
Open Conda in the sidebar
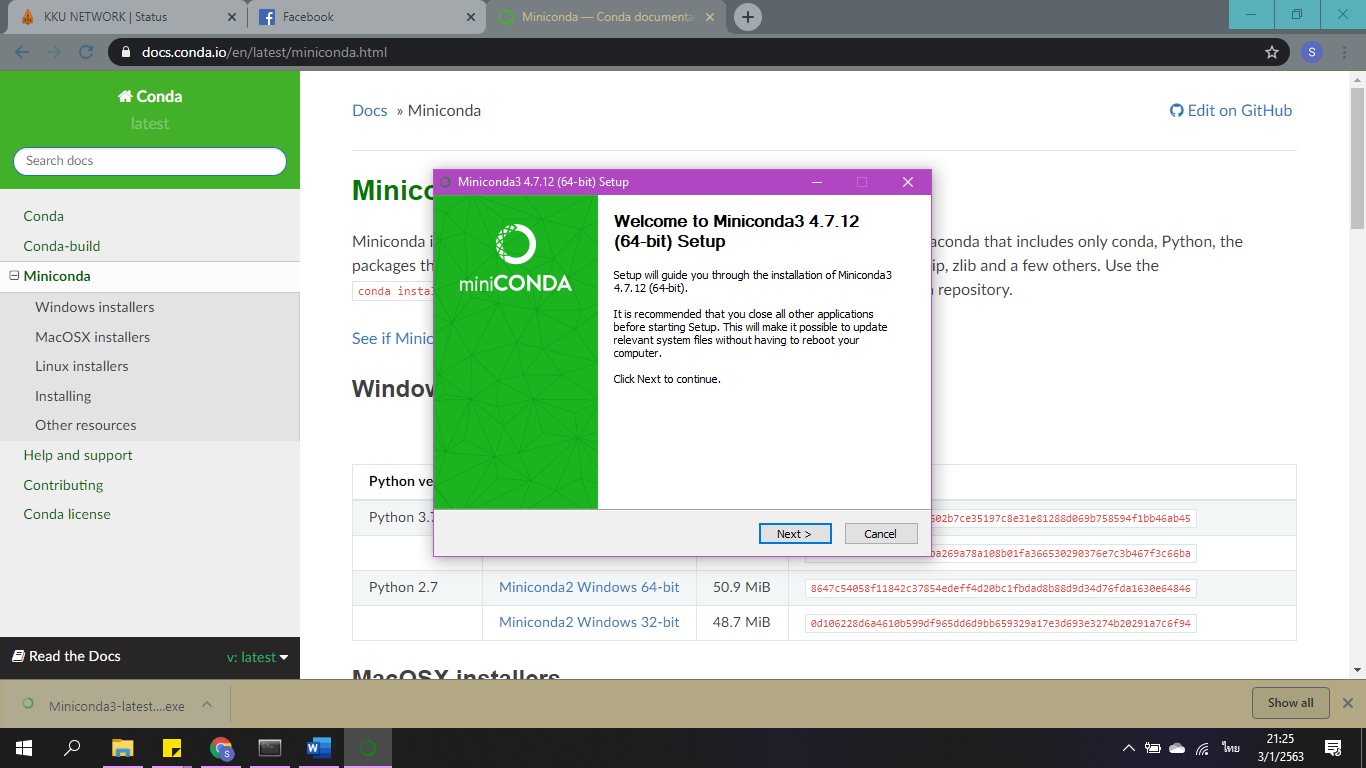(44, 216)
